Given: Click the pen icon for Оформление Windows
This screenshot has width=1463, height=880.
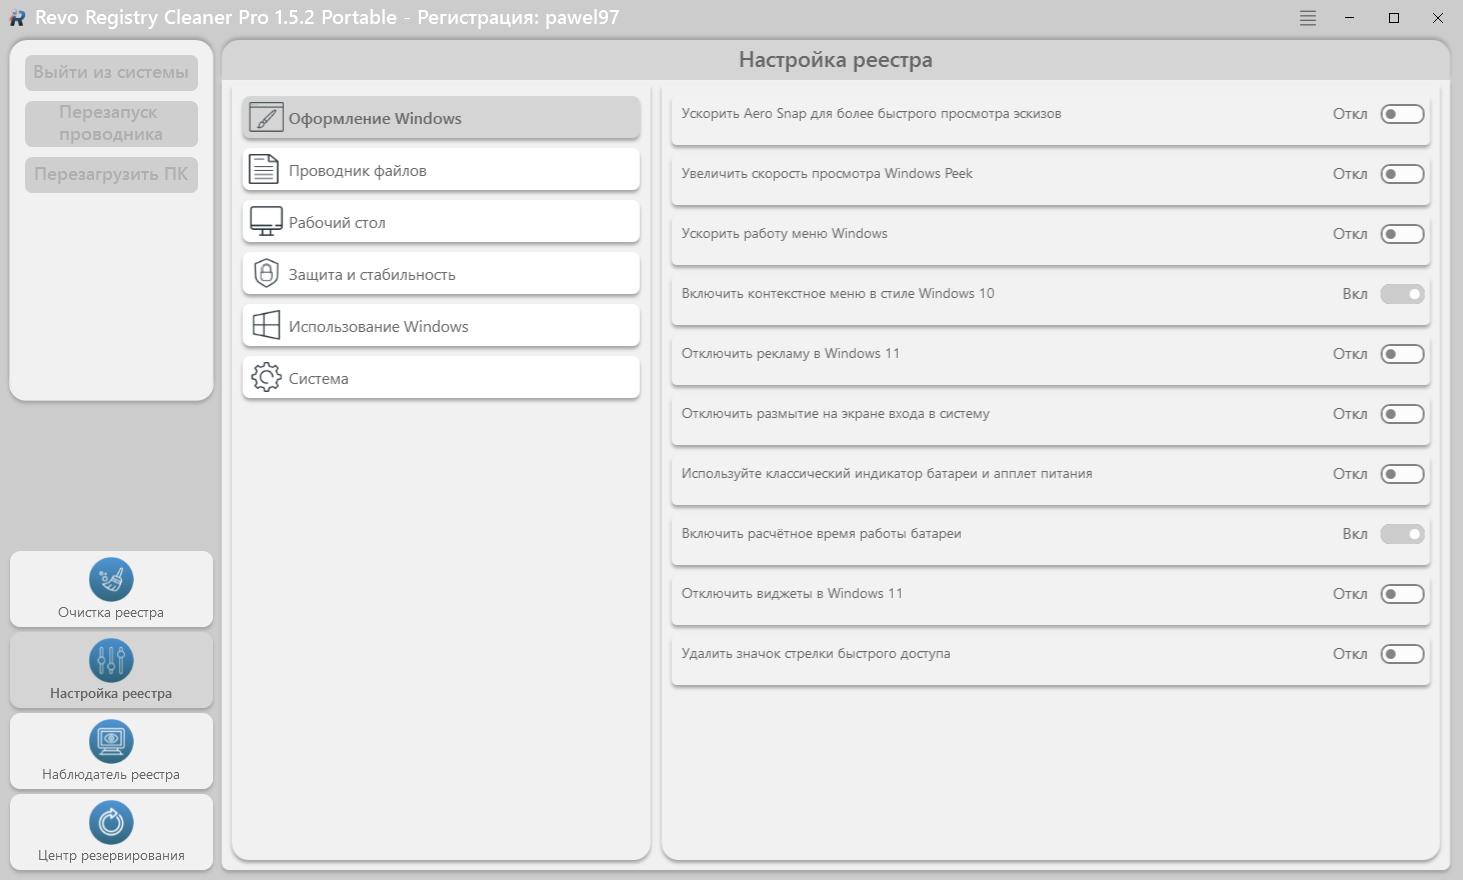Looking at the screenshot, I should click(266, 117).
